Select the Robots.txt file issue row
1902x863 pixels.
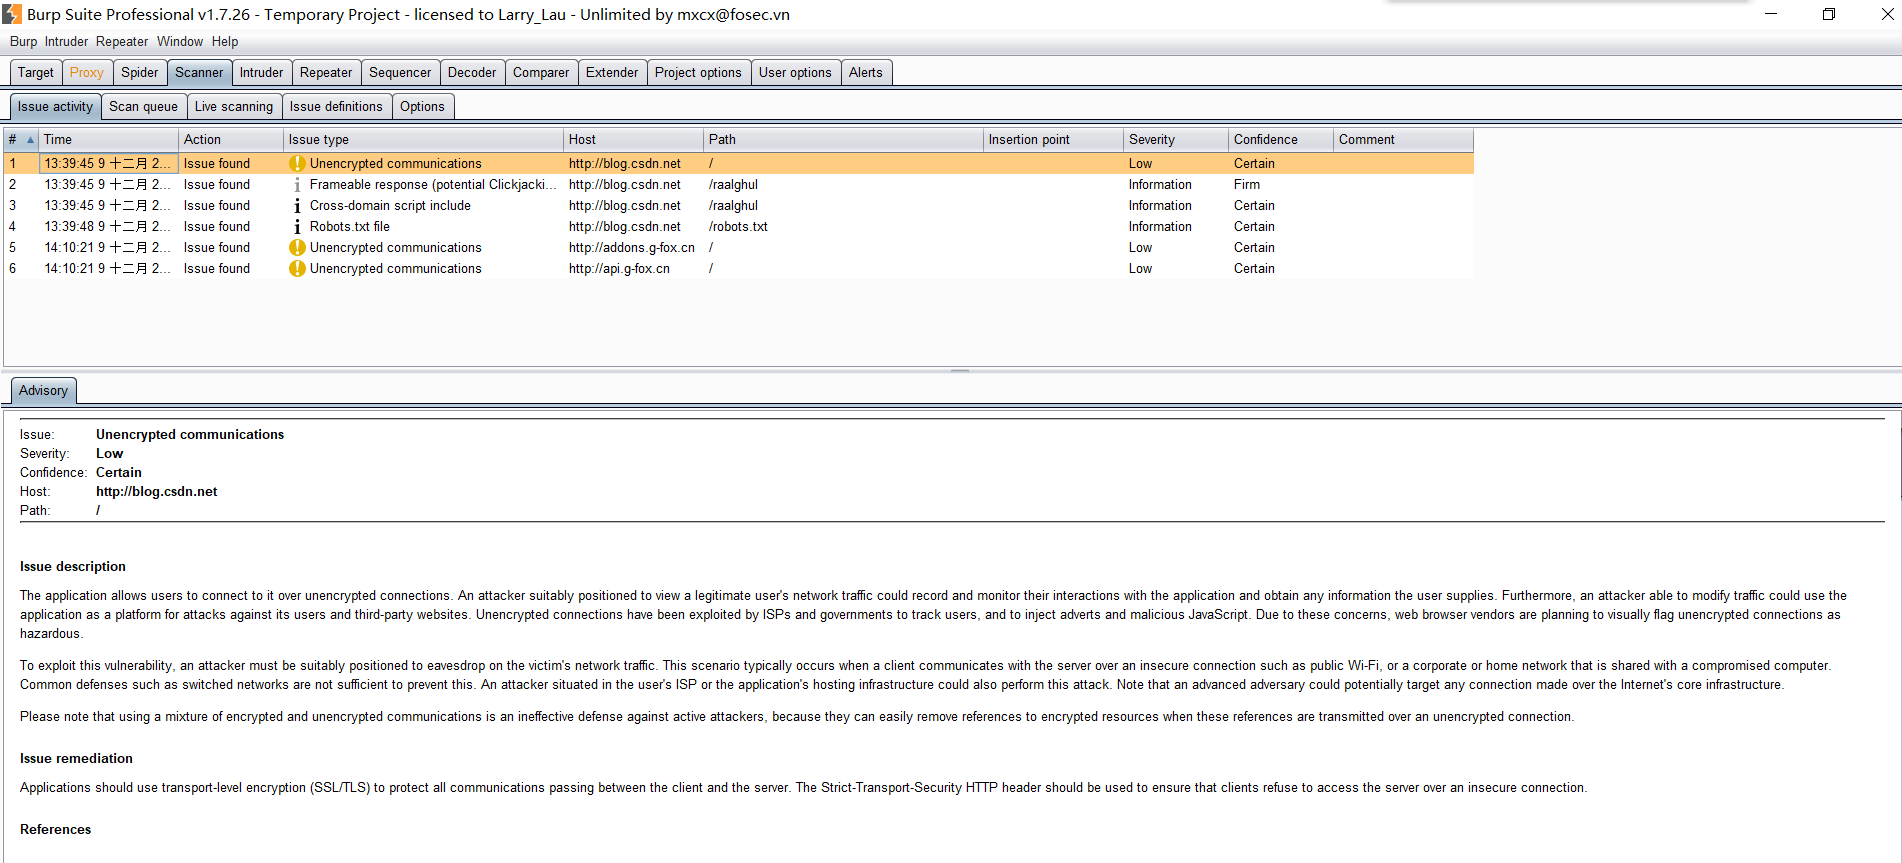[x=739, y=227]
